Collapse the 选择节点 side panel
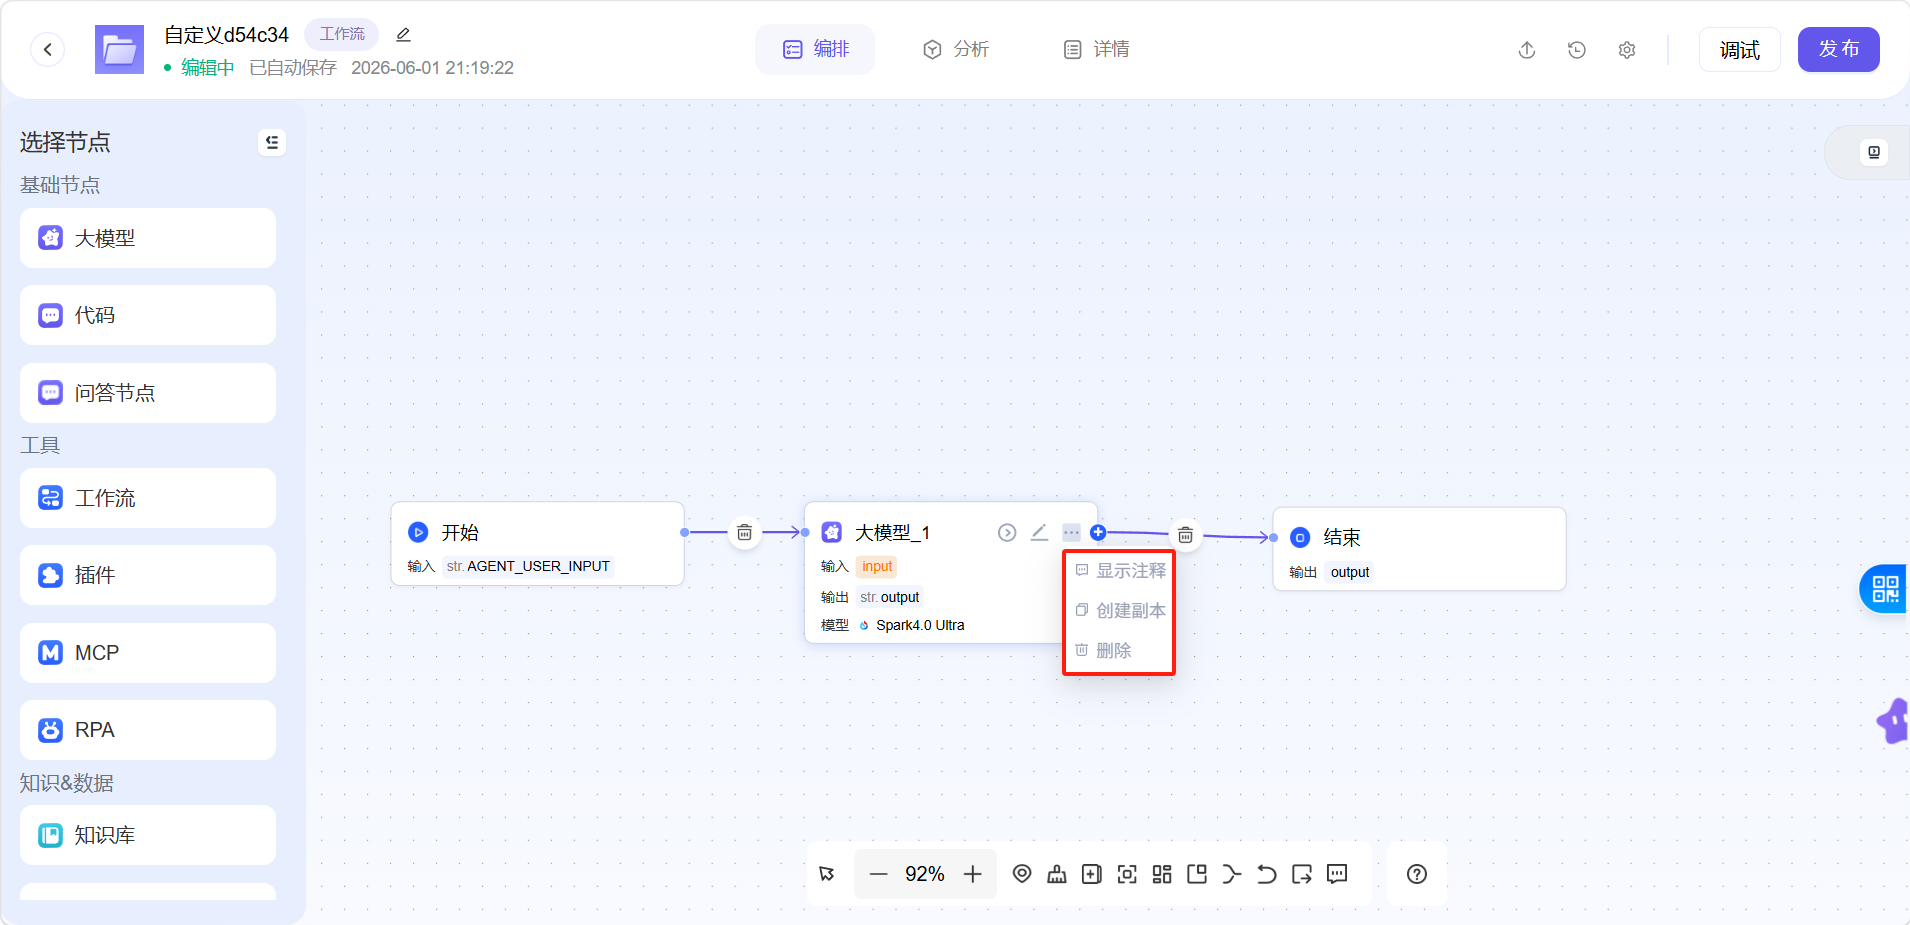This screenshot has height=925, width=1910. click(272, 143)
